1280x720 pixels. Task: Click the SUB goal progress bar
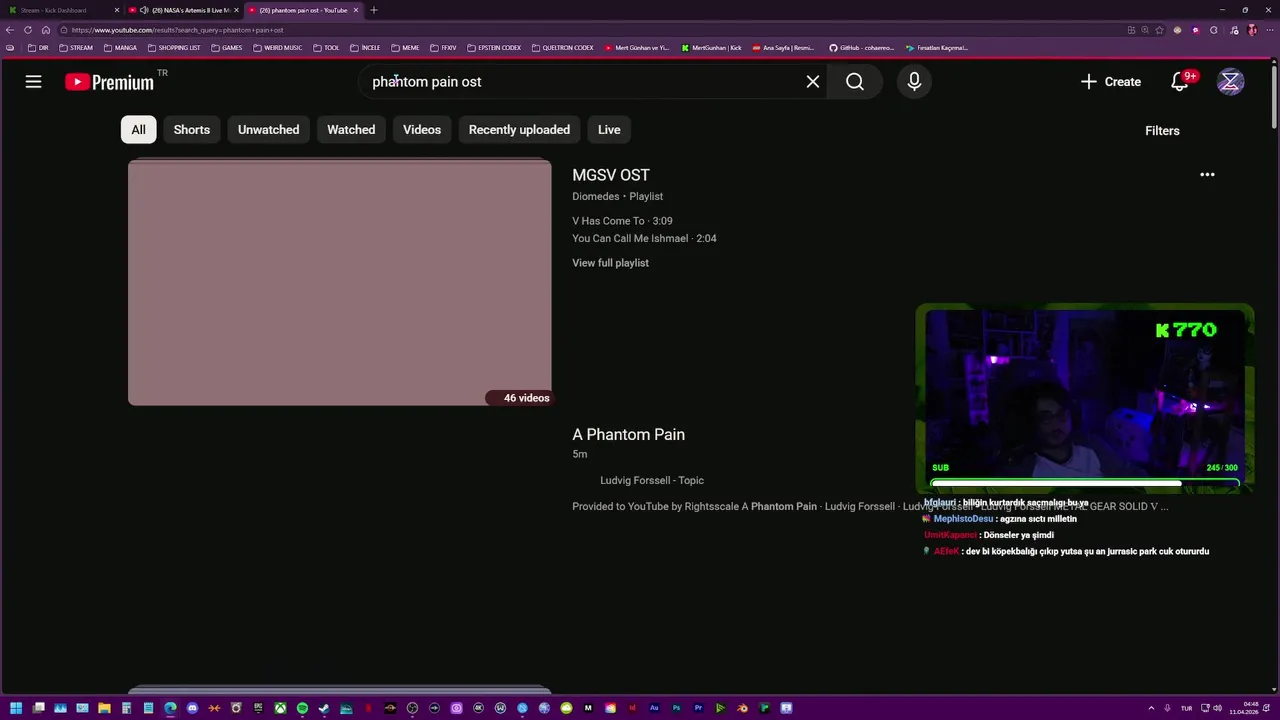pyautogui.click(x=1085, y=484)
